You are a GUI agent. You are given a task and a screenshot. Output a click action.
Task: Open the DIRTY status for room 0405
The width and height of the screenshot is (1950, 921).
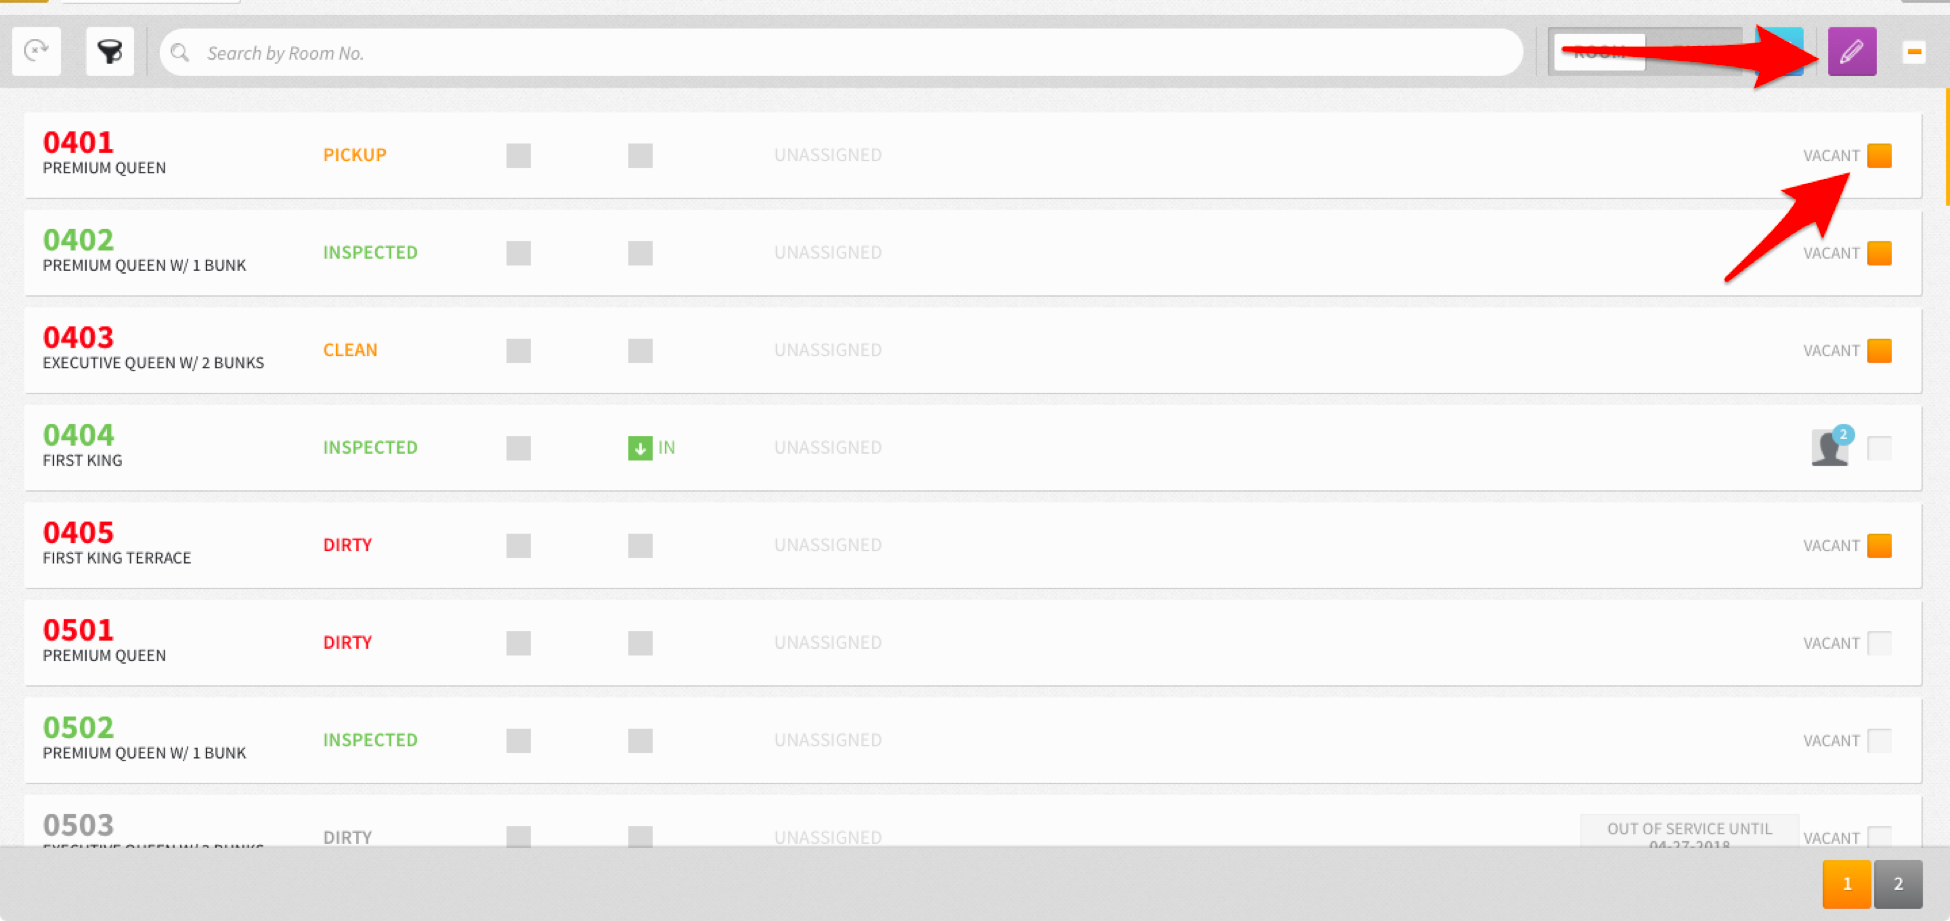click(x=347, y=545)
